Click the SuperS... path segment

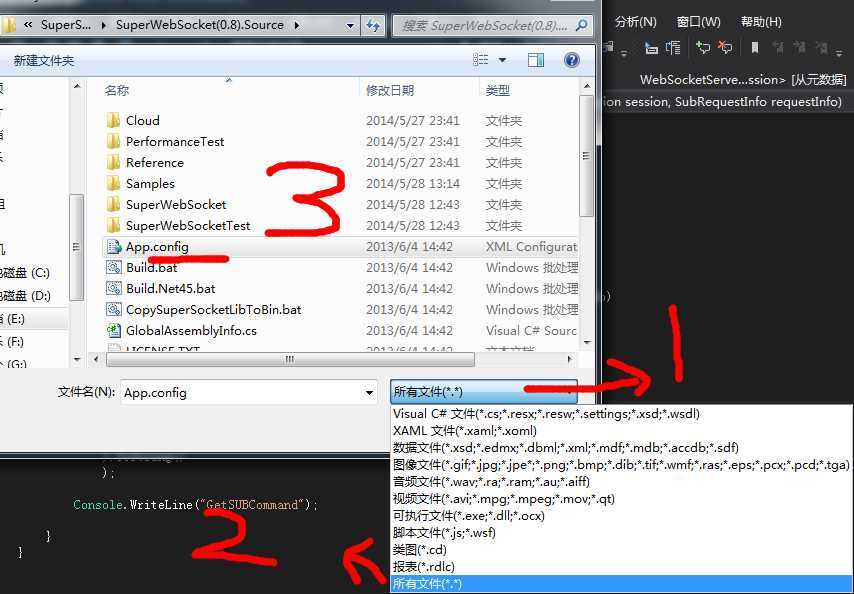(66, 25)
